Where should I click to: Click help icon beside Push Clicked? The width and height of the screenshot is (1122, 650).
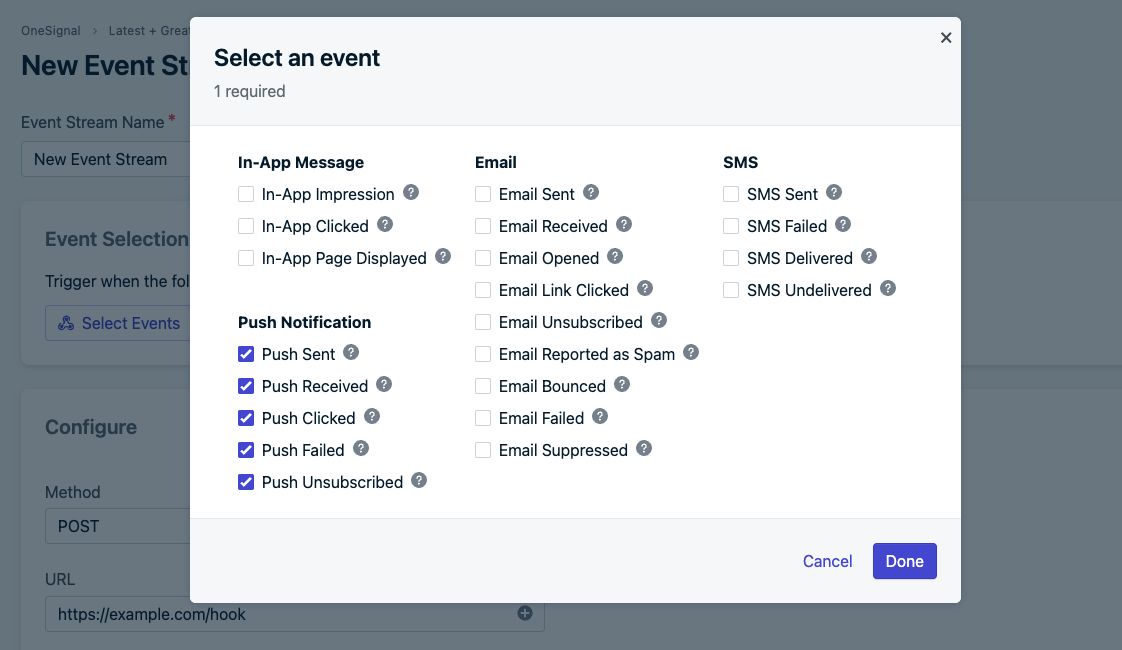(x=371, y=417)
